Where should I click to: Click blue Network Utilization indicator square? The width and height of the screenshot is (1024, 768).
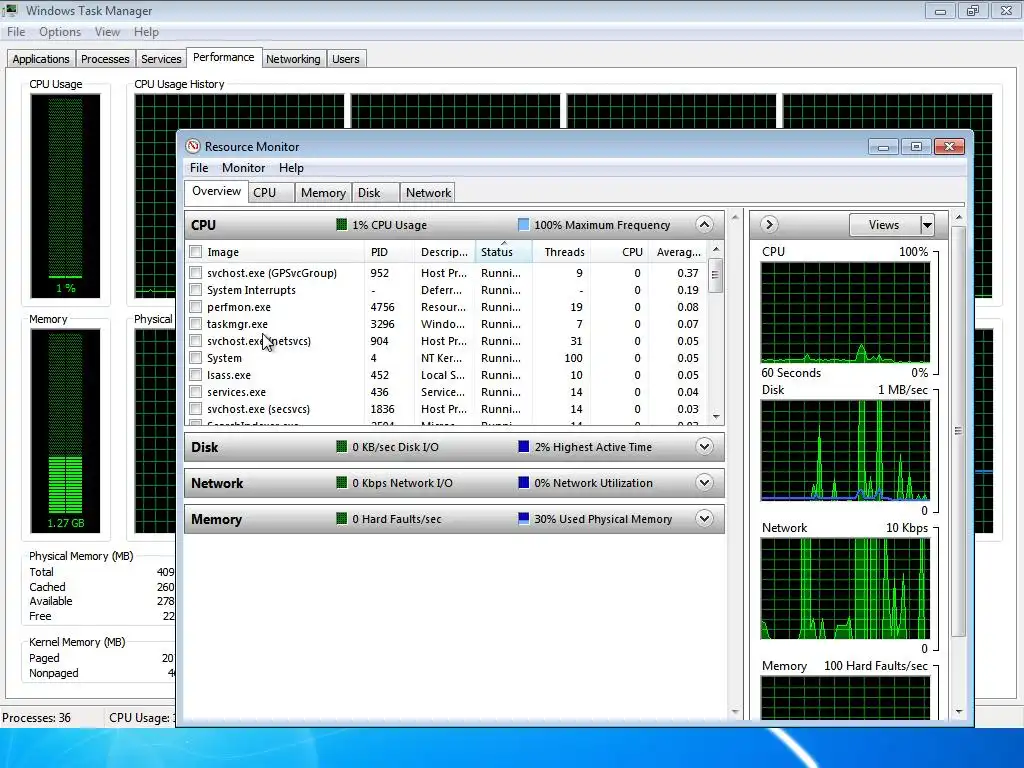tap(523, 483)
